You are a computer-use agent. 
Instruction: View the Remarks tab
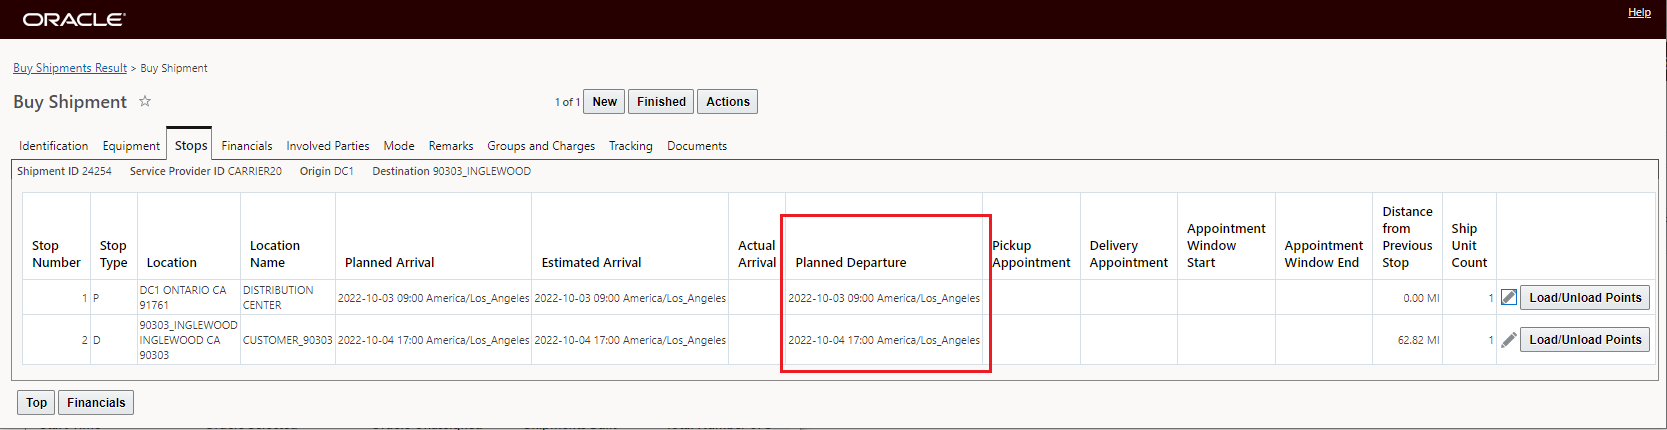pos(451,146)
